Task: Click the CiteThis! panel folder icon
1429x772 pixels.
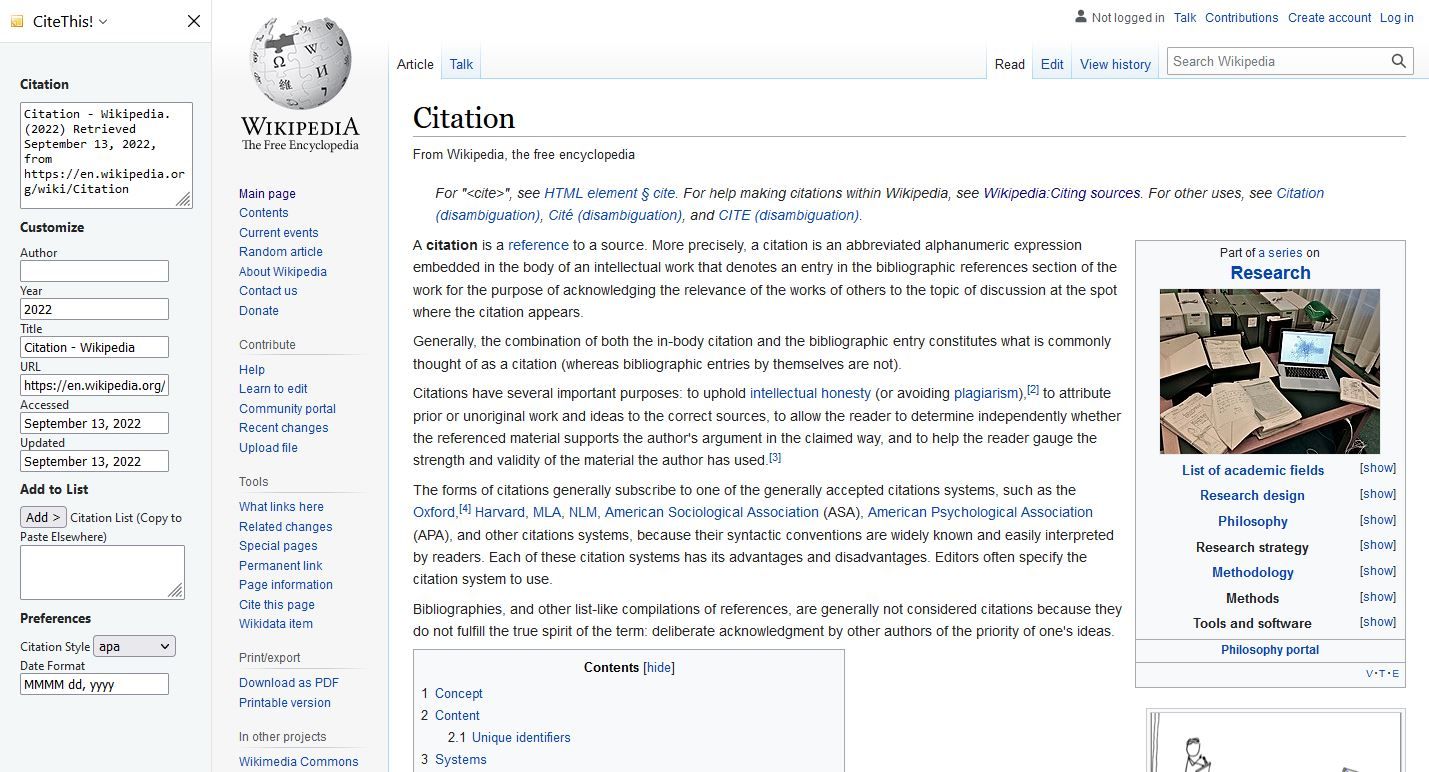Action: (17, 21)
